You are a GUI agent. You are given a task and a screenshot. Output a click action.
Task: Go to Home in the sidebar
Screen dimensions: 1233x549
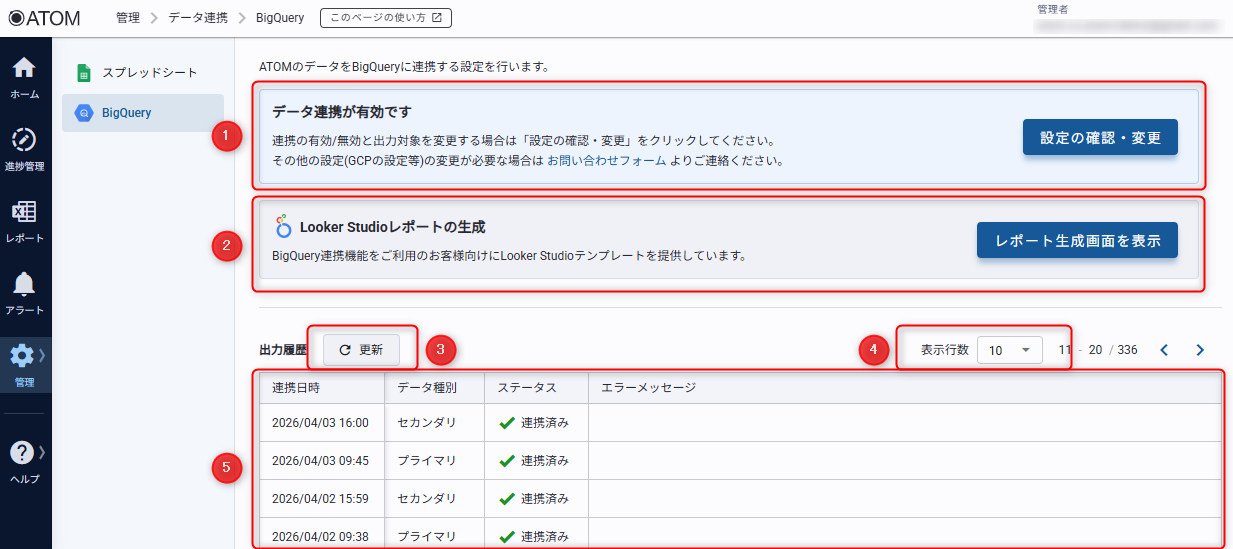coord(25,78)
